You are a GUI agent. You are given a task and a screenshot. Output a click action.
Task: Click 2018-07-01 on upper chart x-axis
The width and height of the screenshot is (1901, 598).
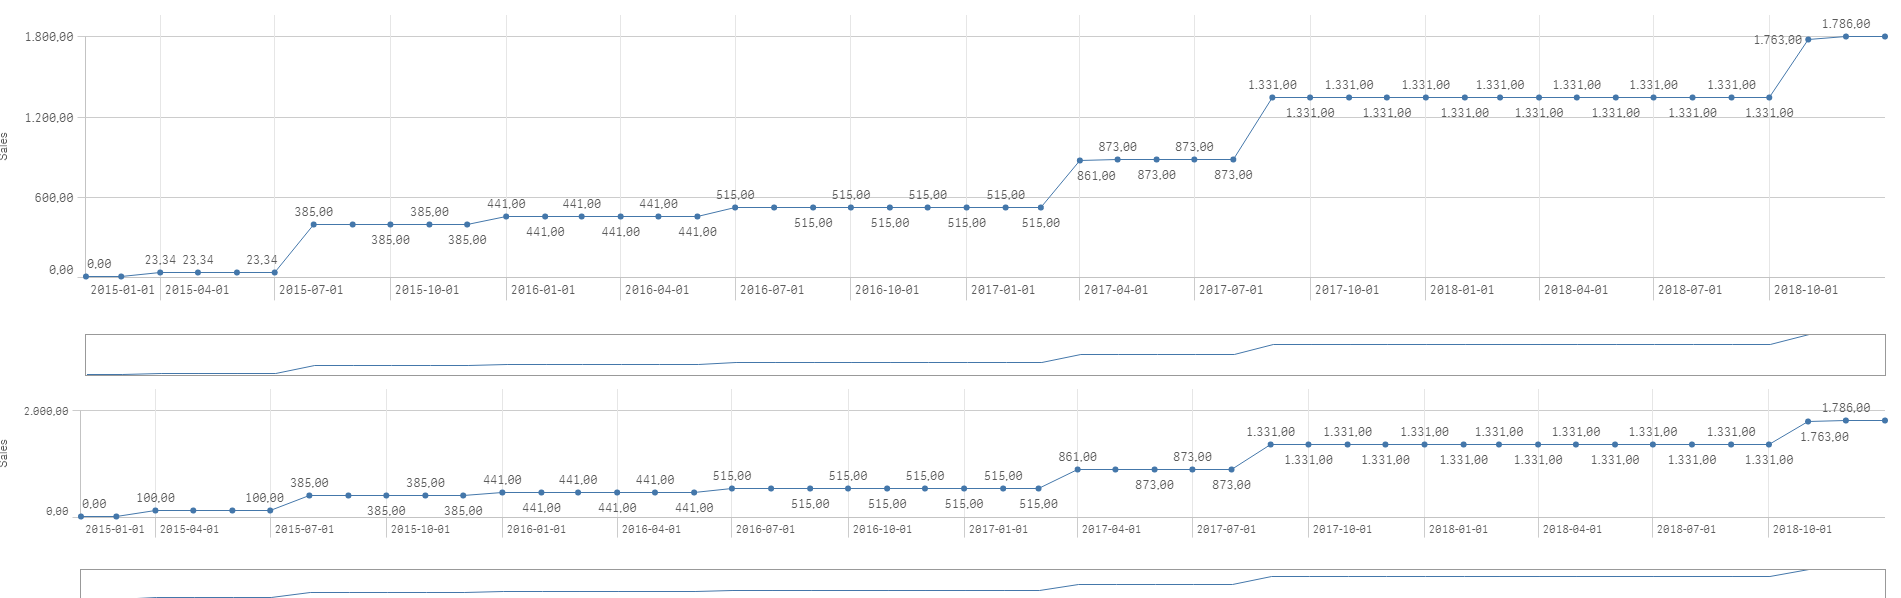[1690, 290]
